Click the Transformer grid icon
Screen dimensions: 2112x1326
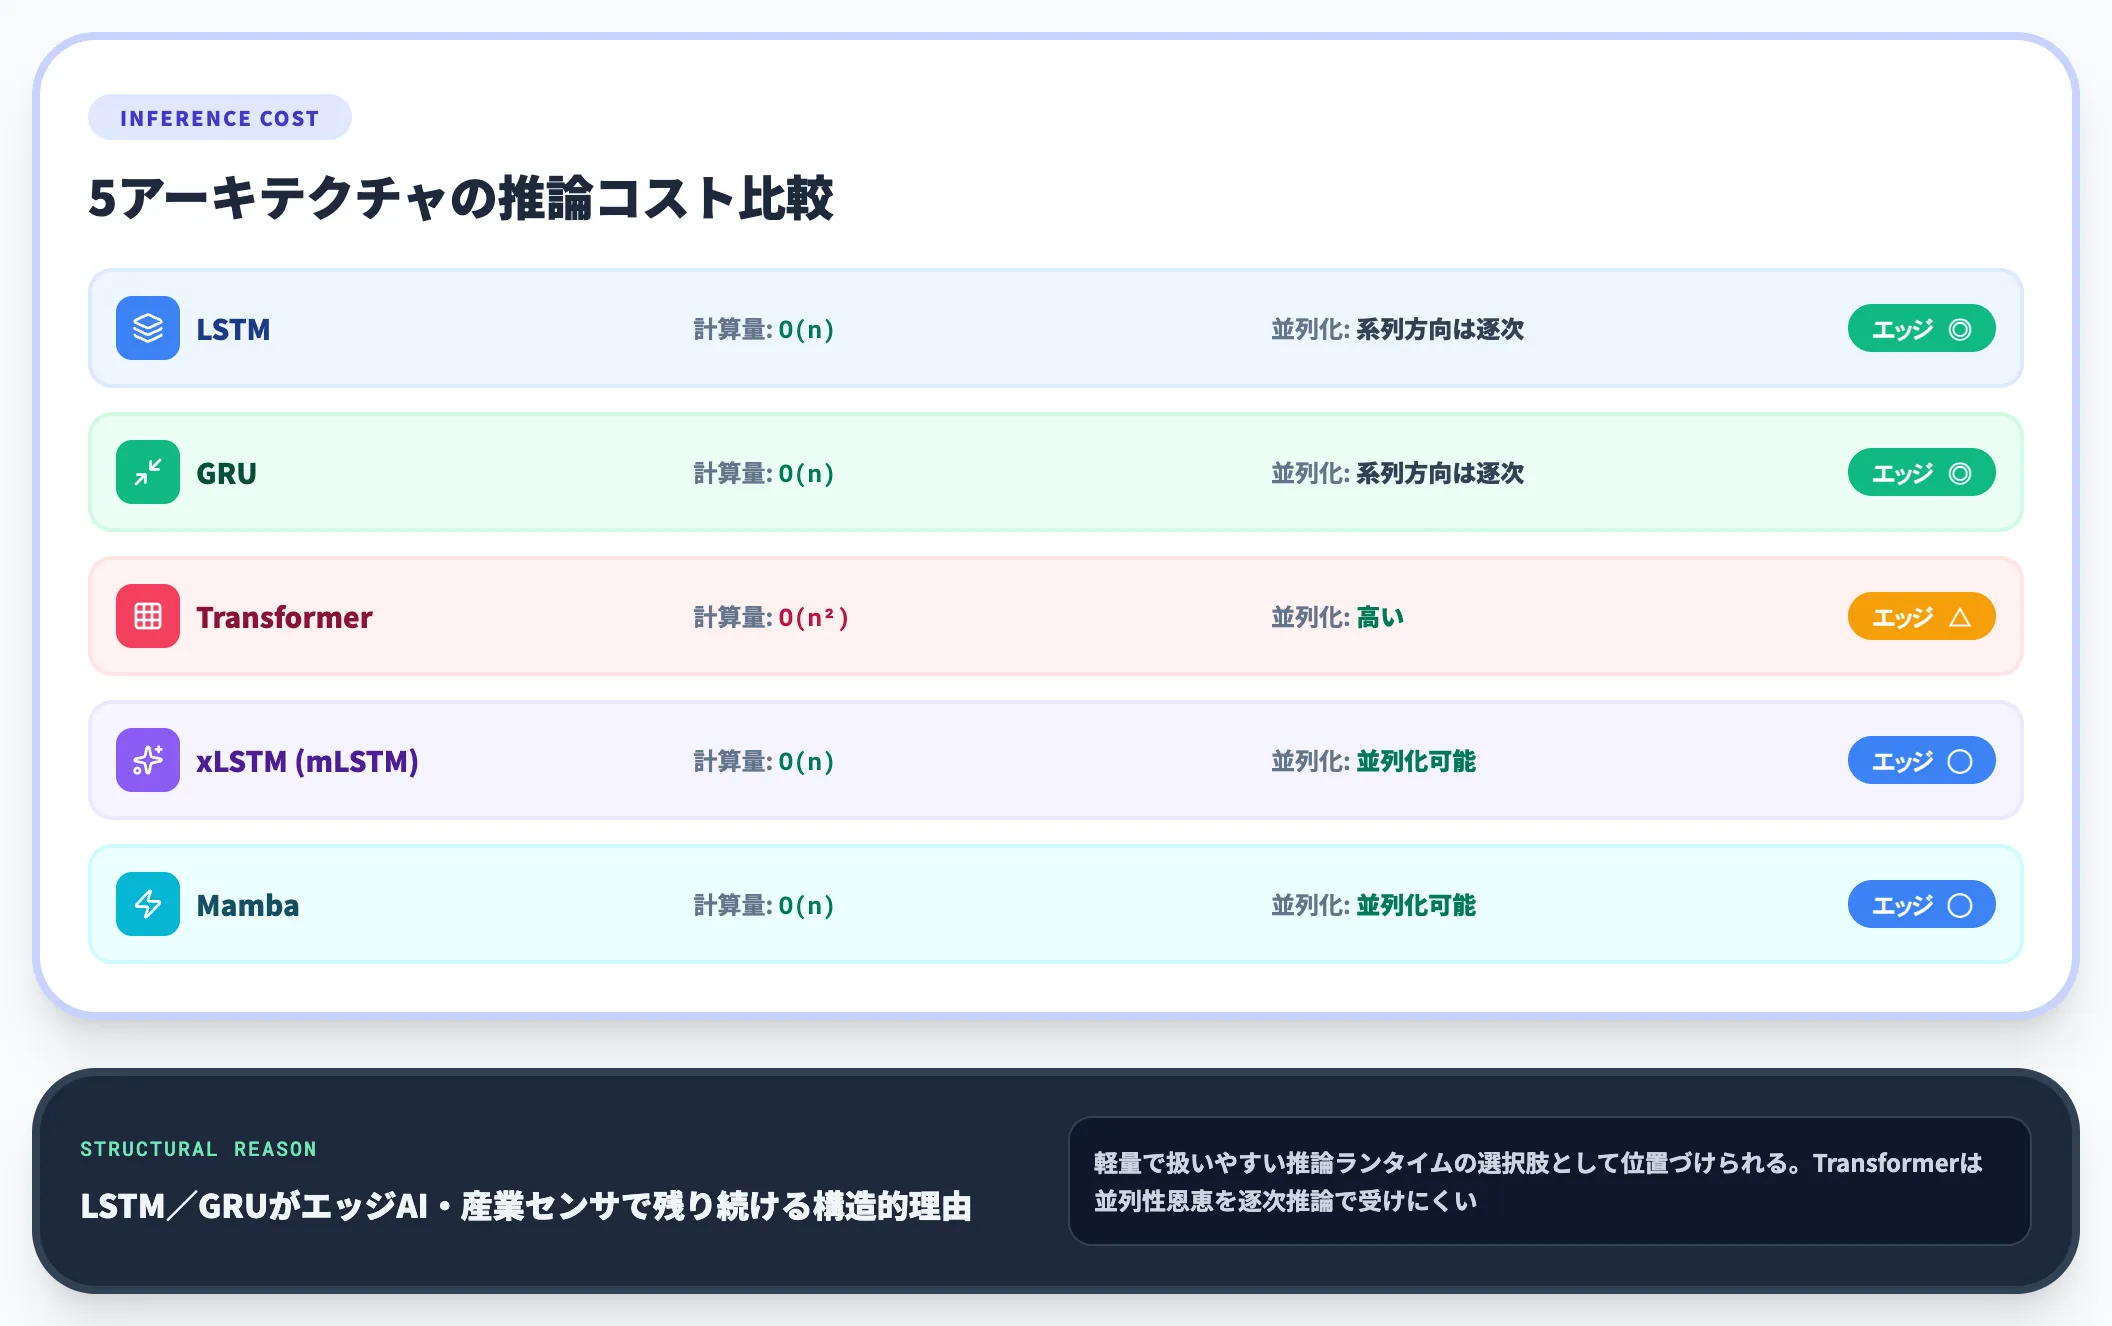coord(148,616)
